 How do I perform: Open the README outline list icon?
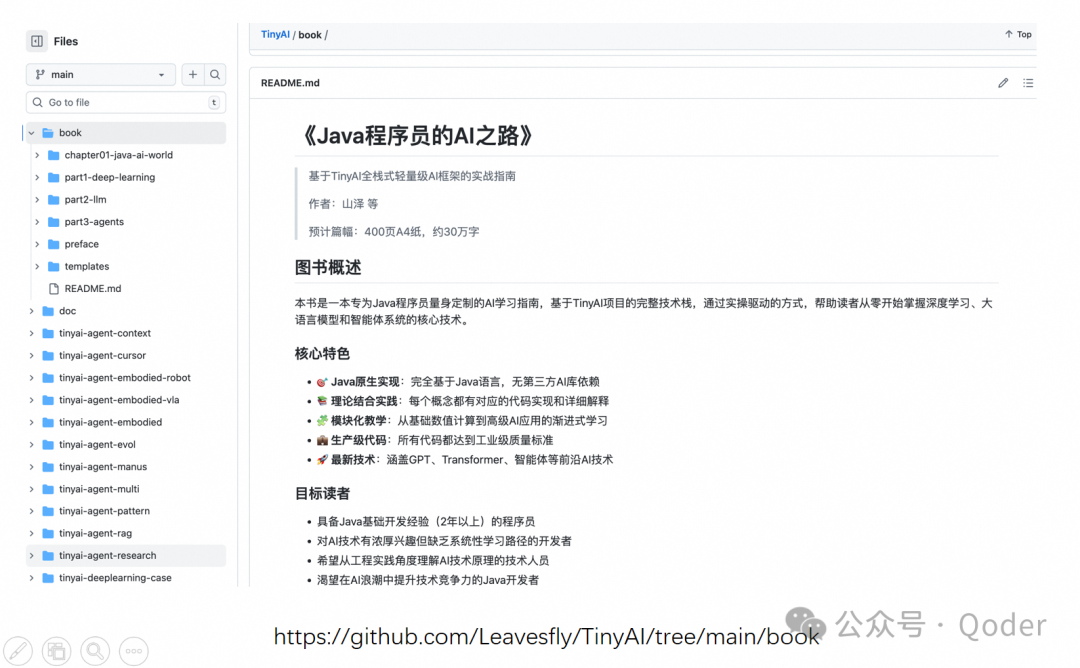[1028, 83]
